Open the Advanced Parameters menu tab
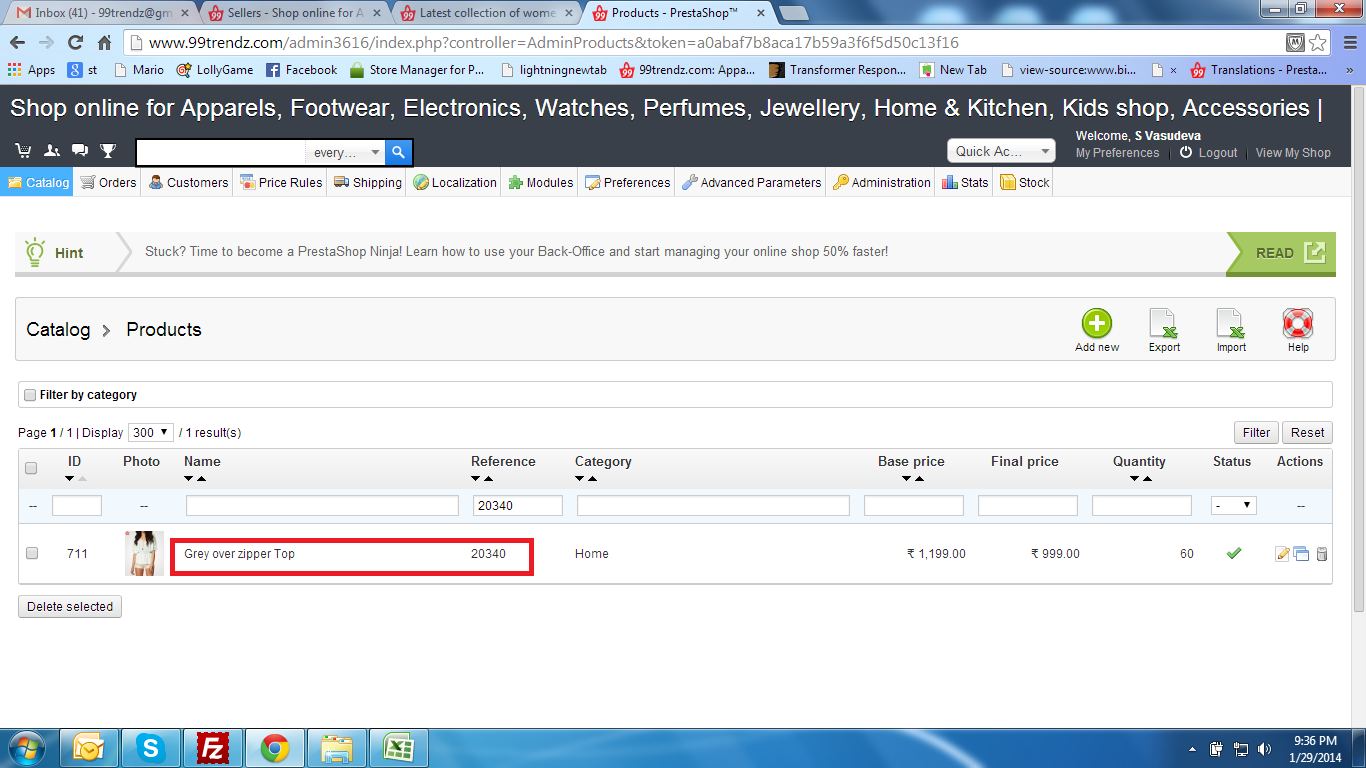Image resolution: width=1366 pixels, height=768 pixels. tap(751, 182)
